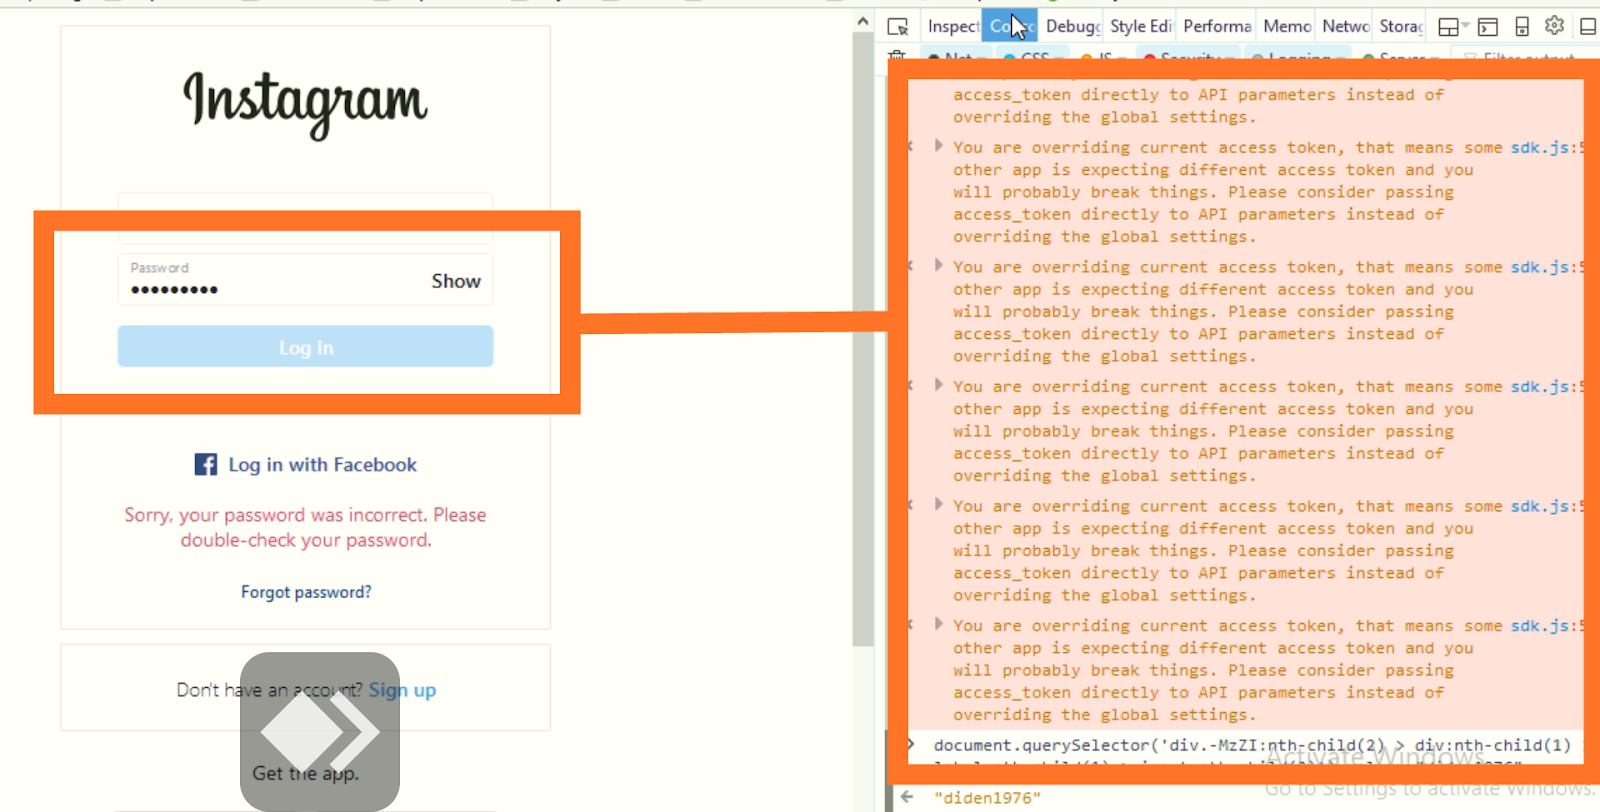Click the "Sorry, your password was incorrect" message
This screenshot has width=1600, height=812.
coord(305,527)
